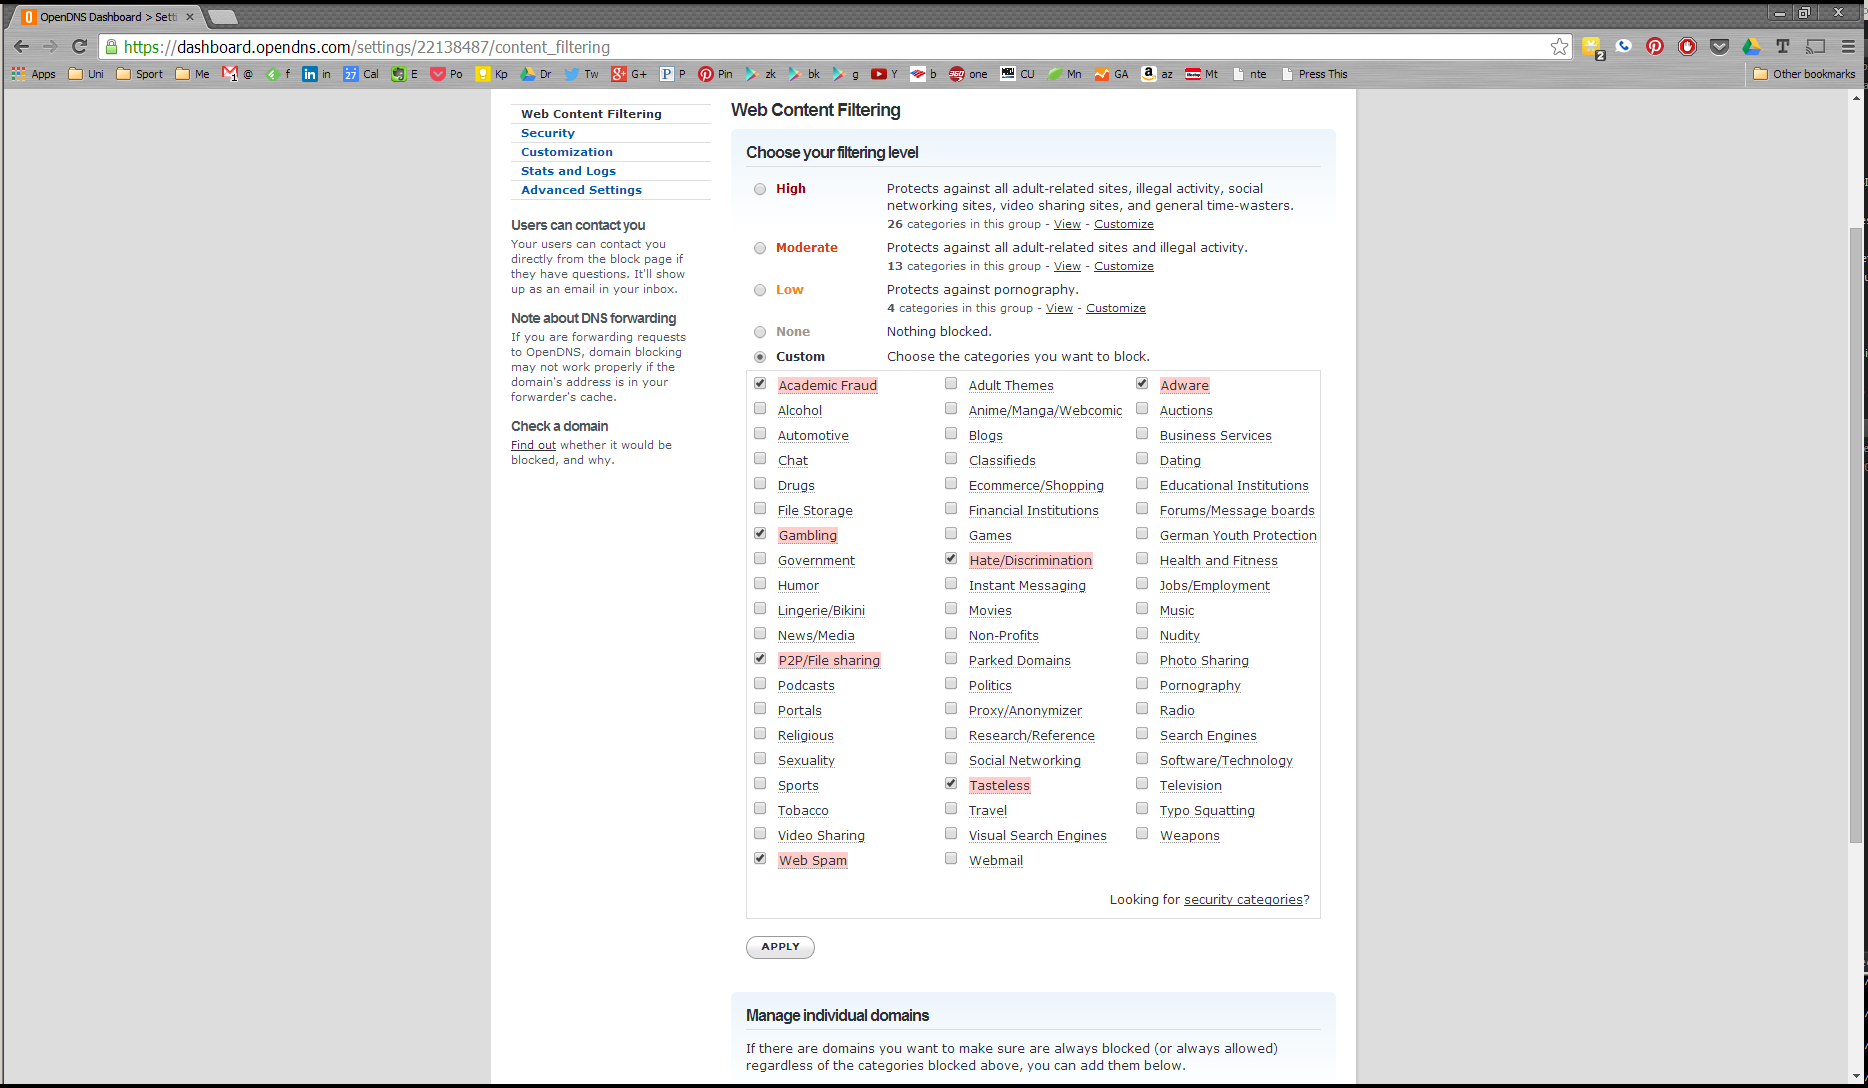Open the Pinterest extension icon in the toolbar

(x=1655, y=46)
